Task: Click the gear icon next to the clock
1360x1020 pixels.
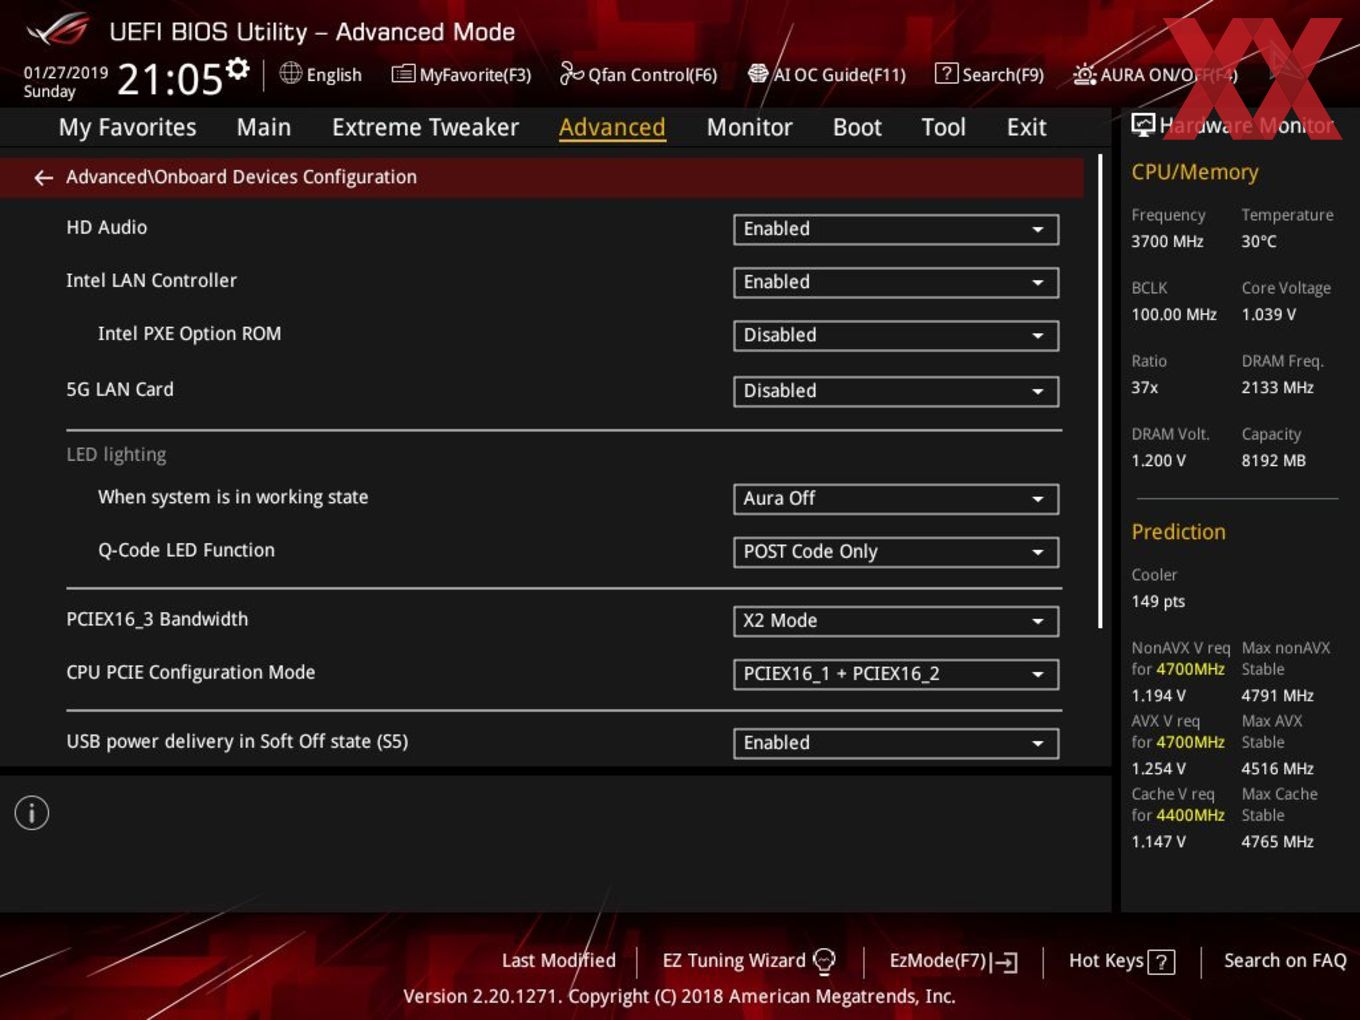Action: 238,68
